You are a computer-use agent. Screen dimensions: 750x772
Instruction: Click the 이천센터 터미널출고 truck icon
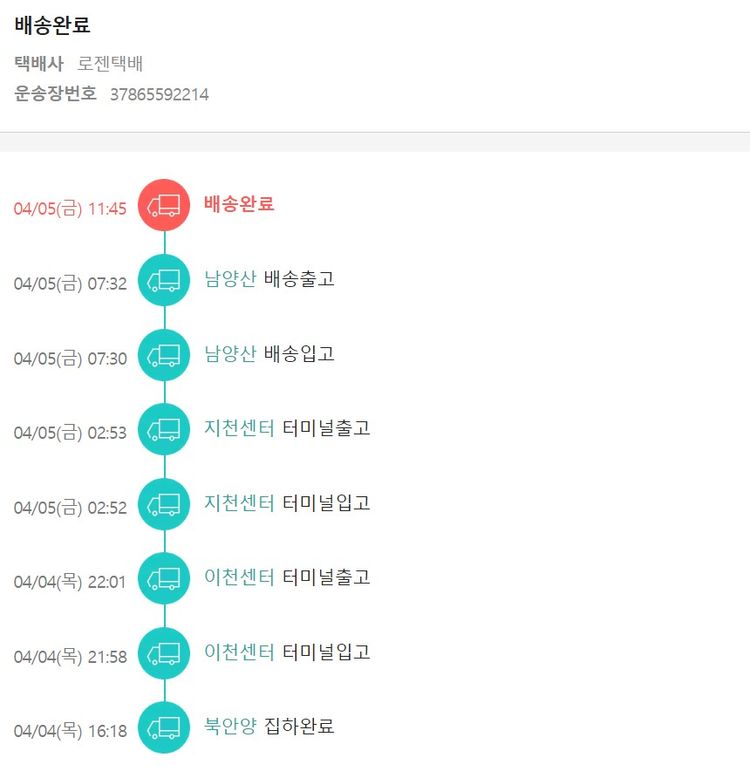[x=163, y=578]
